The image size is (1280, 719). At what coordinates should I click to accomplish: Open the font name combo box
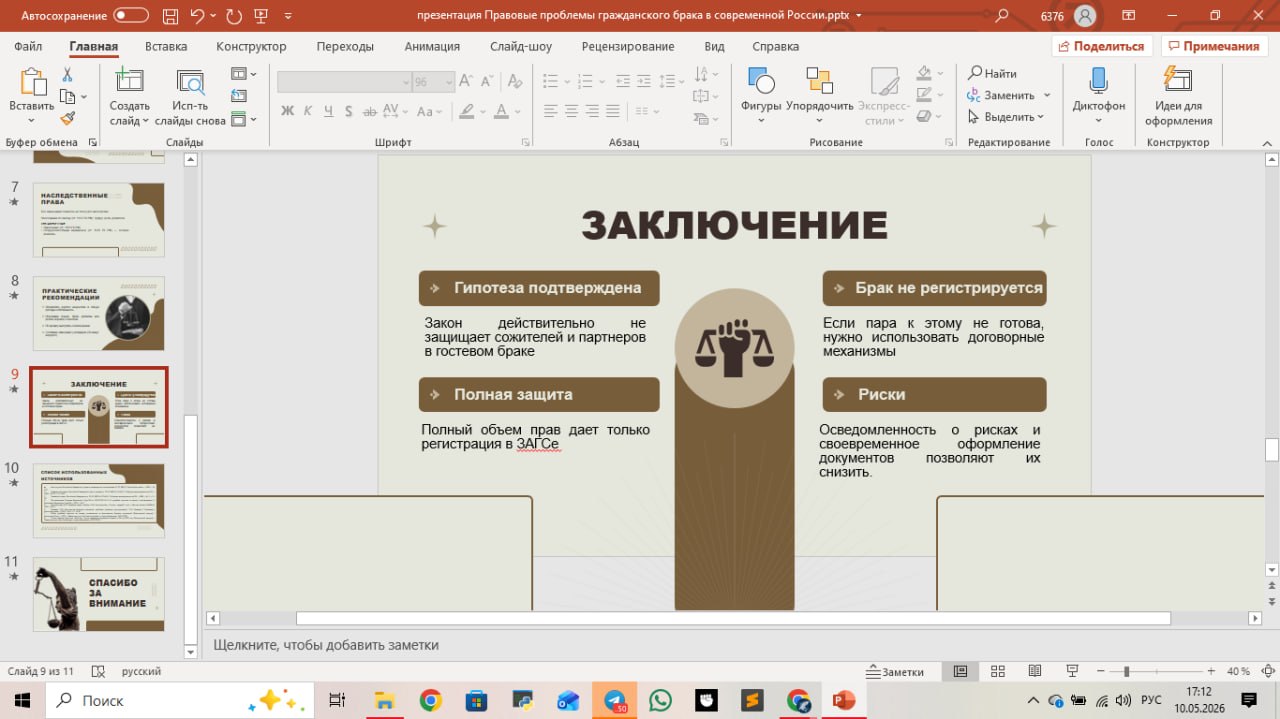(x=344, y=82)
